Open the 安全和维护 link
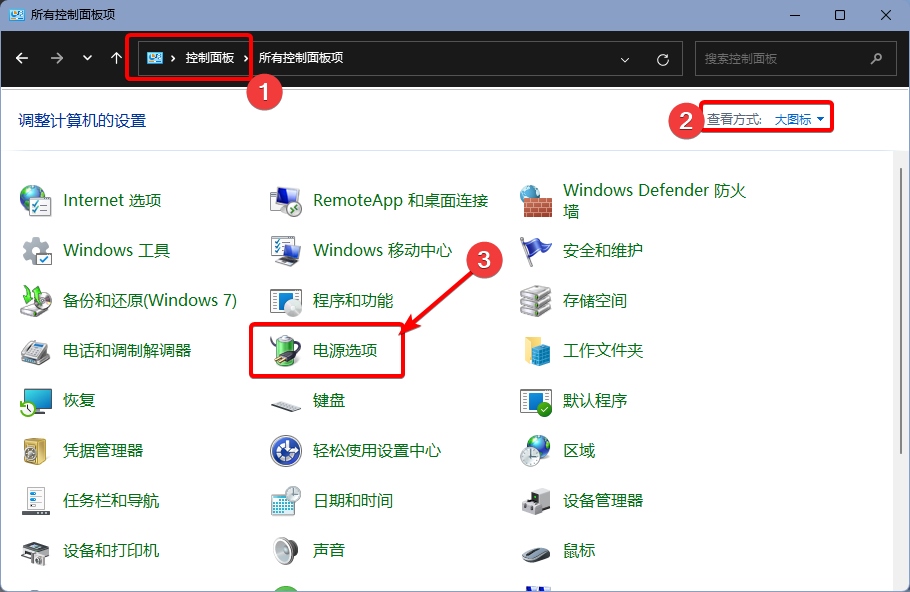Viewport: 910px width, 592px height. [602, 251]
